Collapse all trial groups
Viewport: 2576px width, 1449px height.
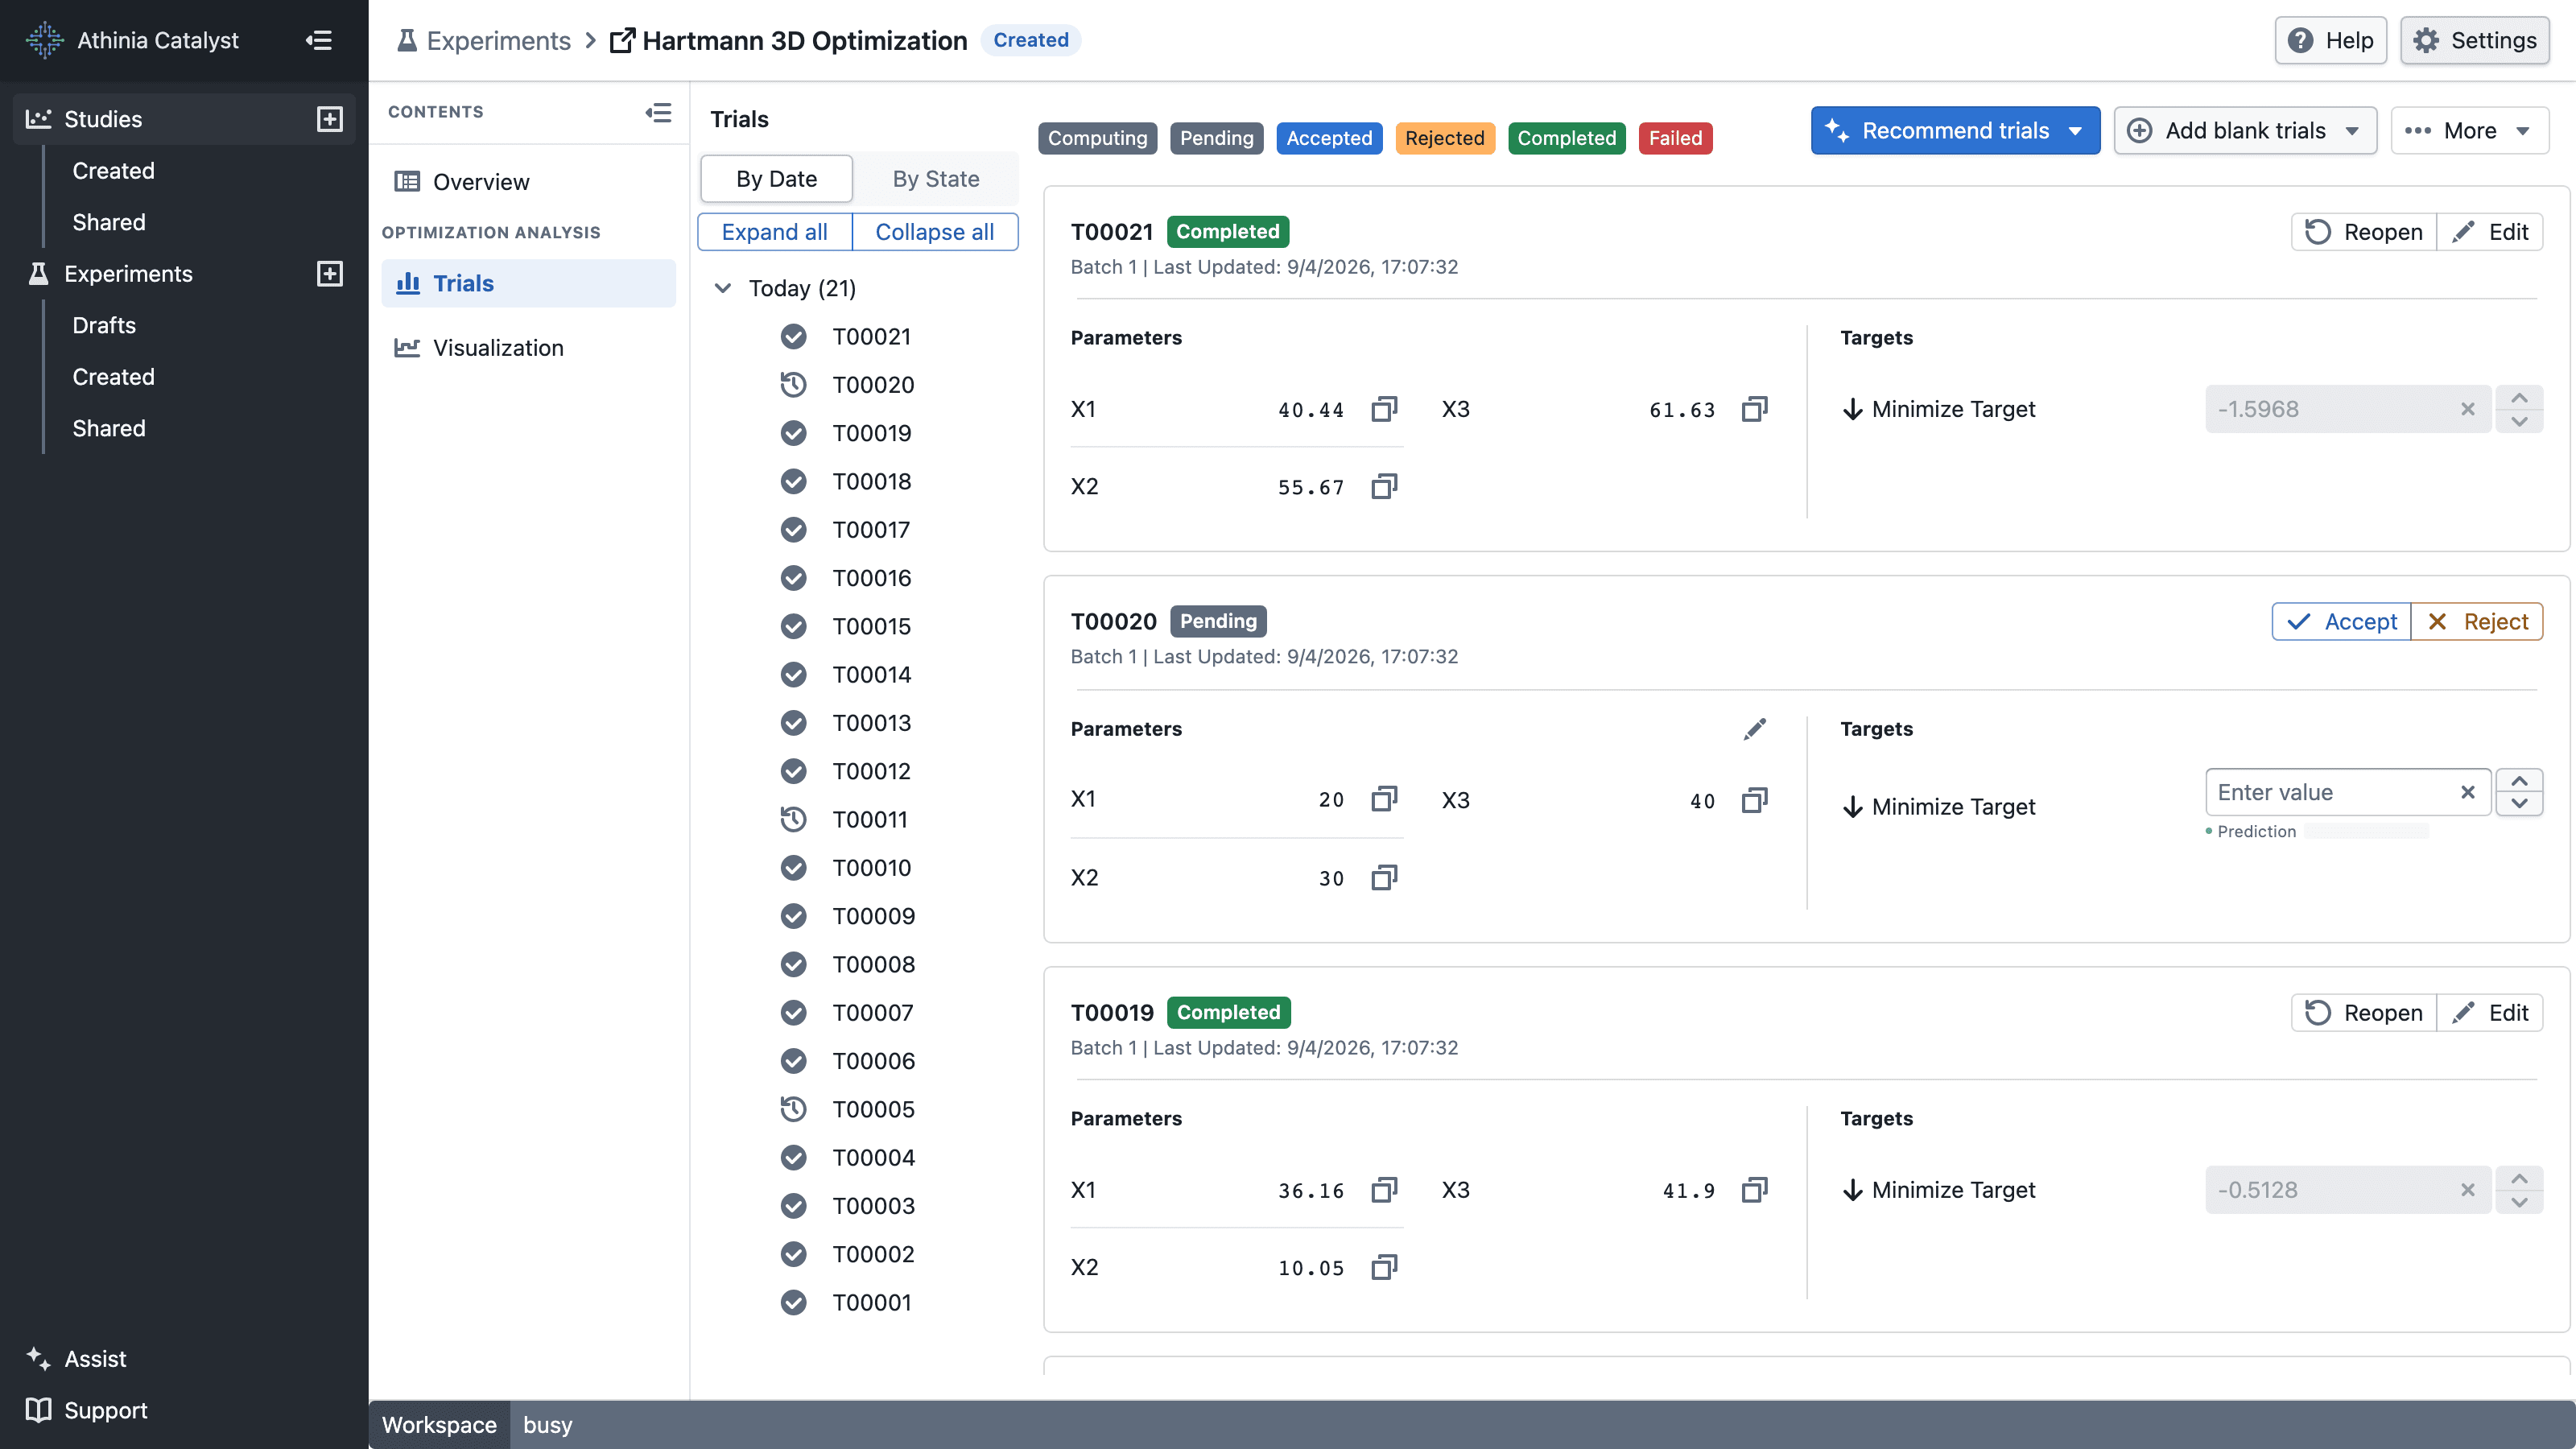(x=935, y=232)
